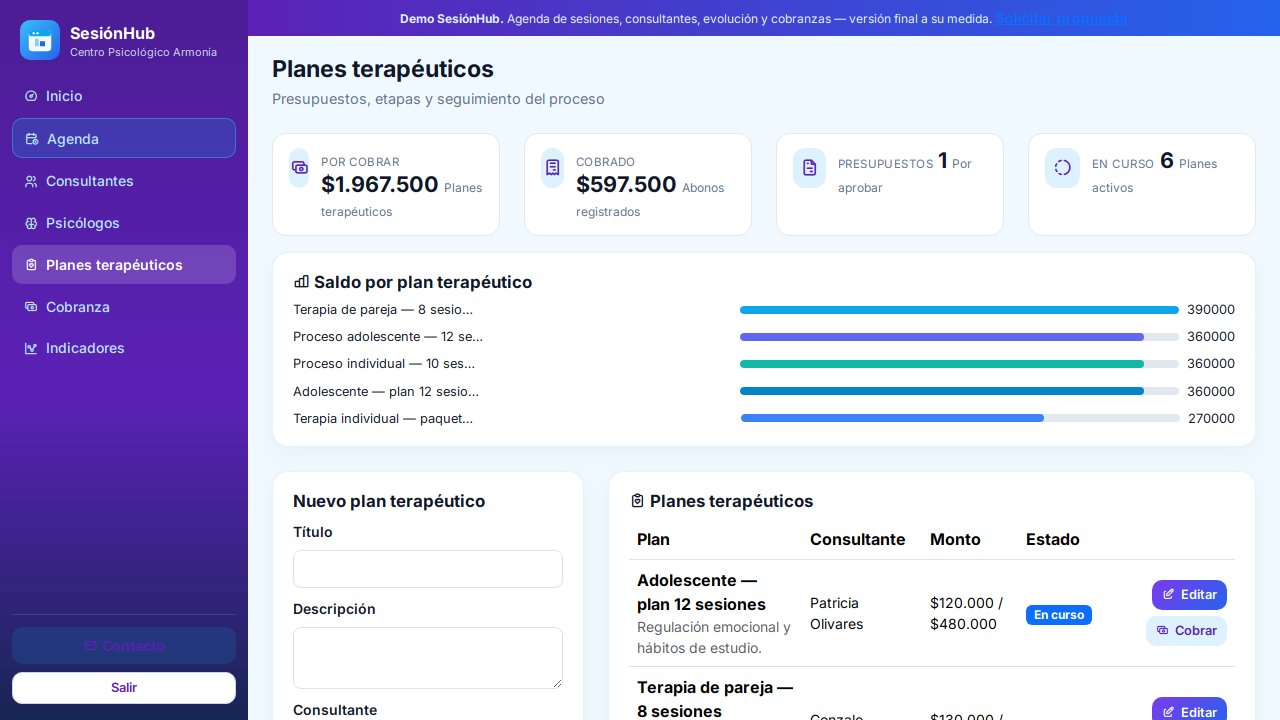Click the Centro Psicológico Armonia subtitle

[x=143, y=52]
